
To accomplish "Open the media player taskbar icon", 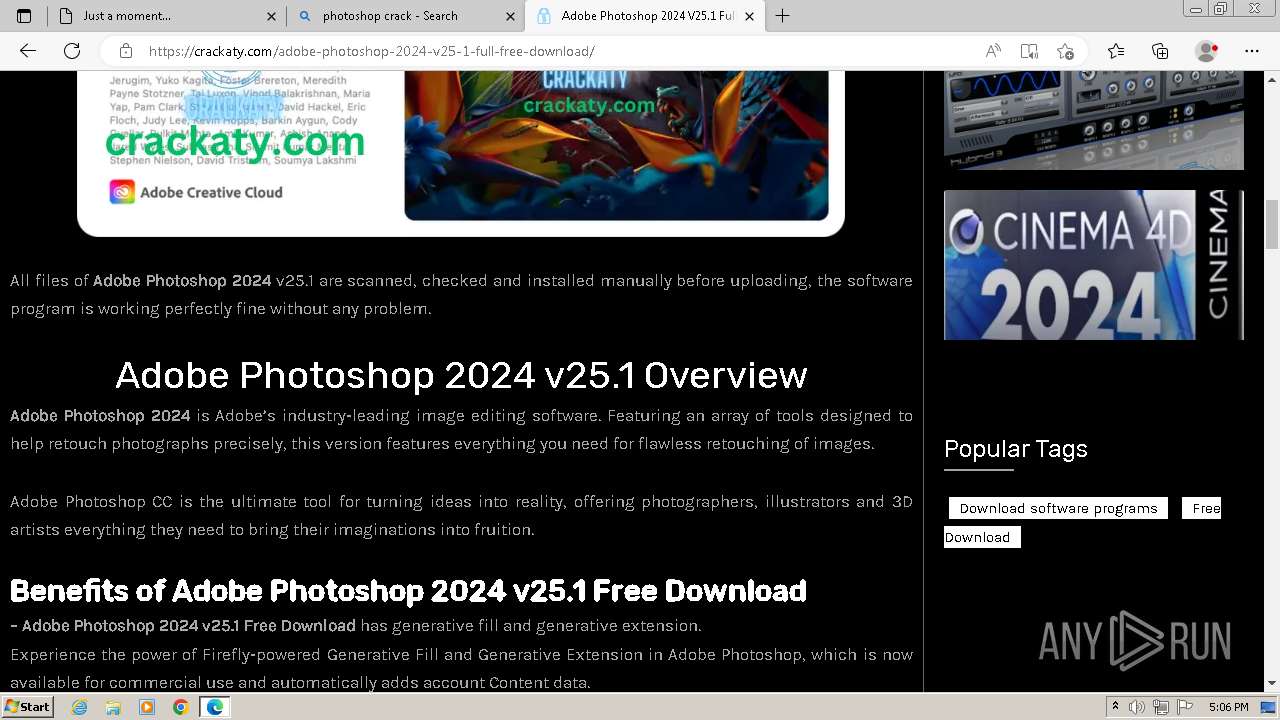I will point(147,707).
